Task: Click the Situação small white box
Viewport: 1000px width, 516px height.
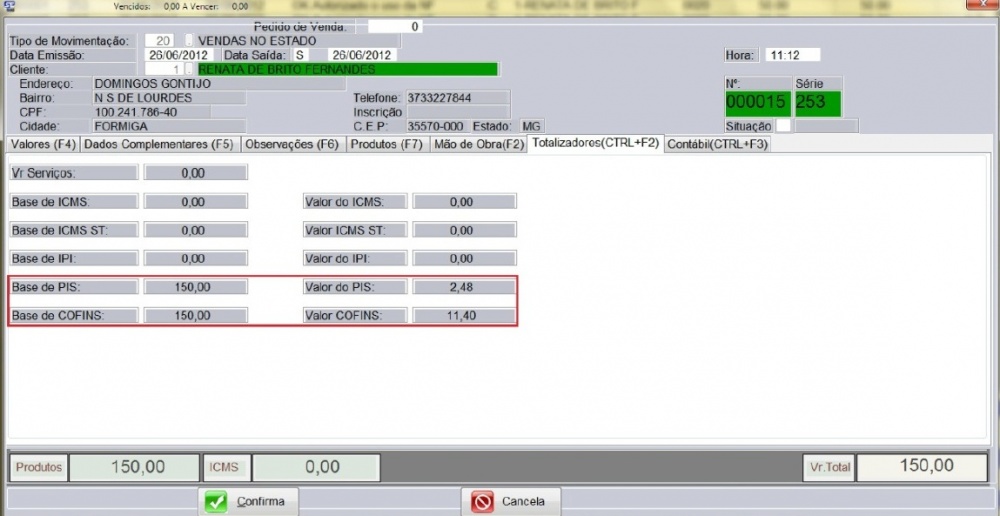Action: click(784, 126)
